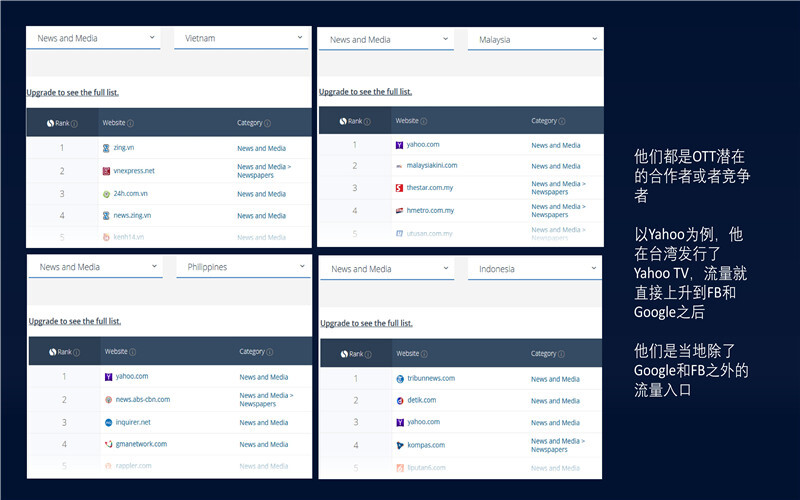Click the tribunnews.com site icon
Image resolution: width=800 pixels, height=500 pixels.
point(400,379)
